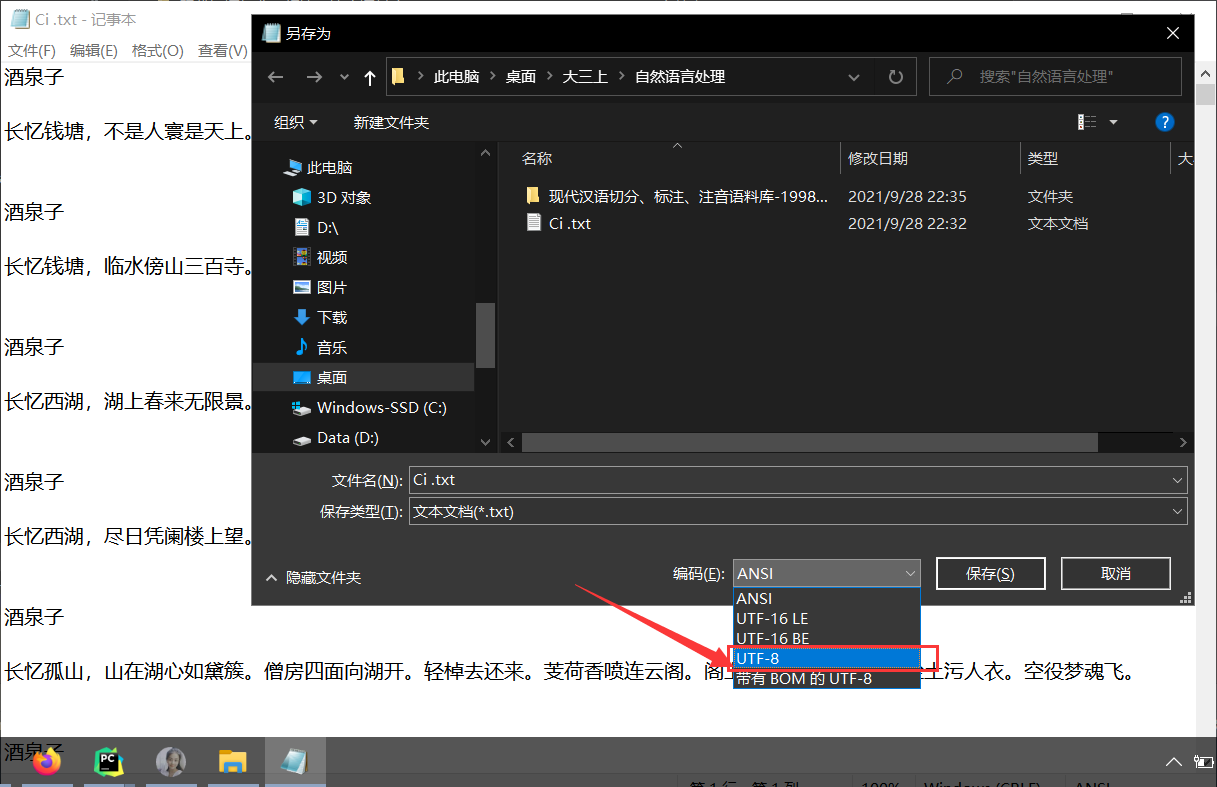
Task: Open 下载 folder in sidebar
Action: [x=320, y=317]
